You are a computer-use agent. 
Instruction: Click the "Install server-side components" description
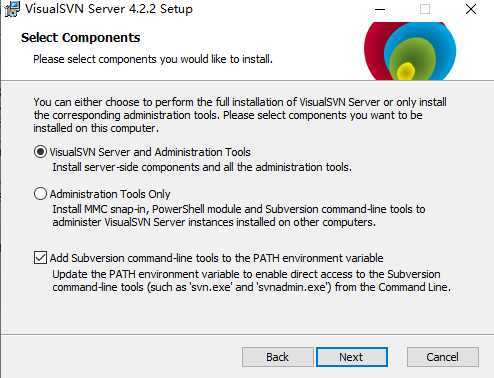[x=202, y=167]
